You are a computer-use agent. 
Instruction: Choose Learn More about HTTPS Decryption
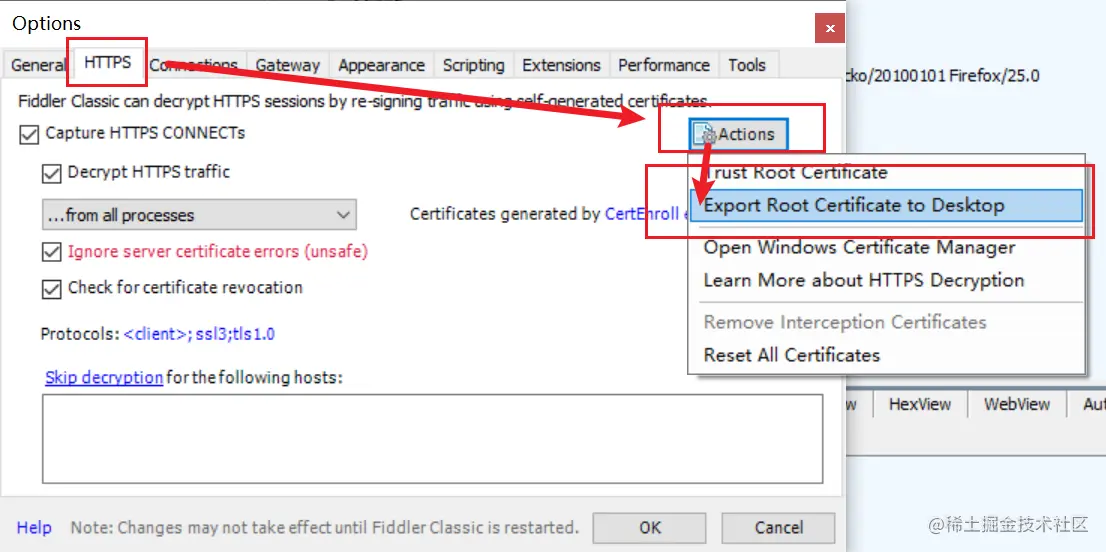886,280
